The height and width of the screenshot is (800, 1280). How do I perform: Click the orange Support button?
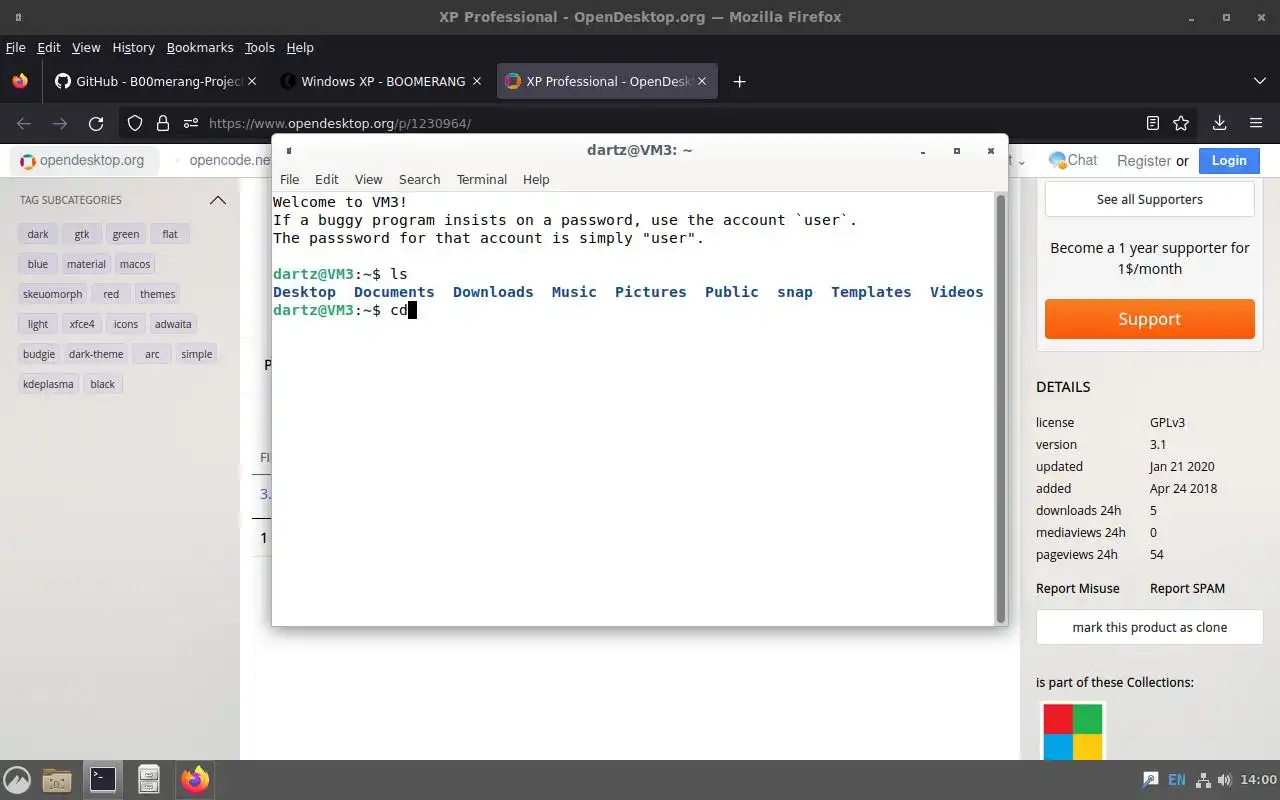[x=1149, y=319]
